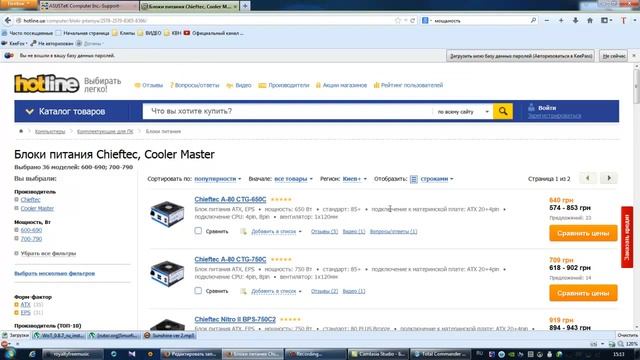
Task: Zoom in with the plus toolbar icon
Action: point(561,20)
